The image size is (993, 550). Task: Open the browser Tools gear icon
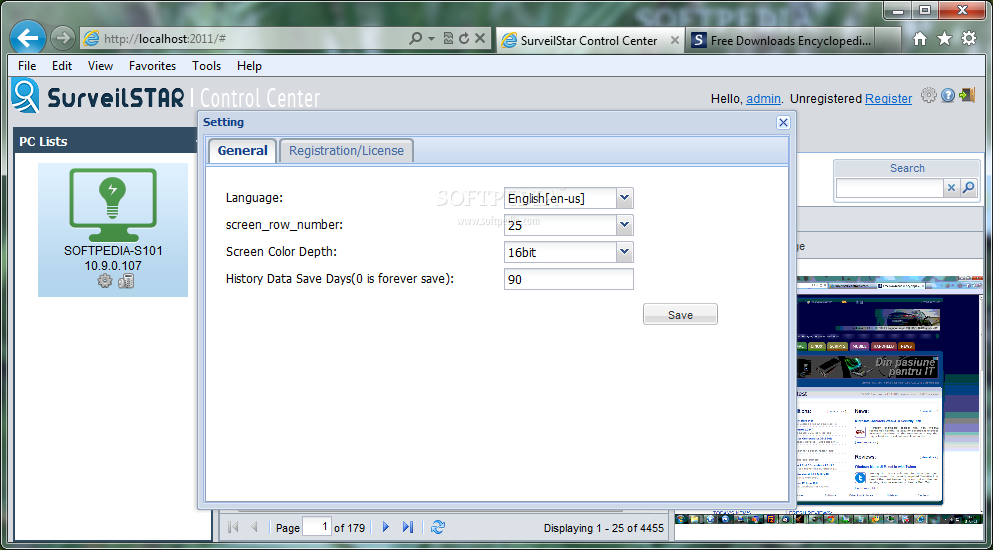[969, 39]
